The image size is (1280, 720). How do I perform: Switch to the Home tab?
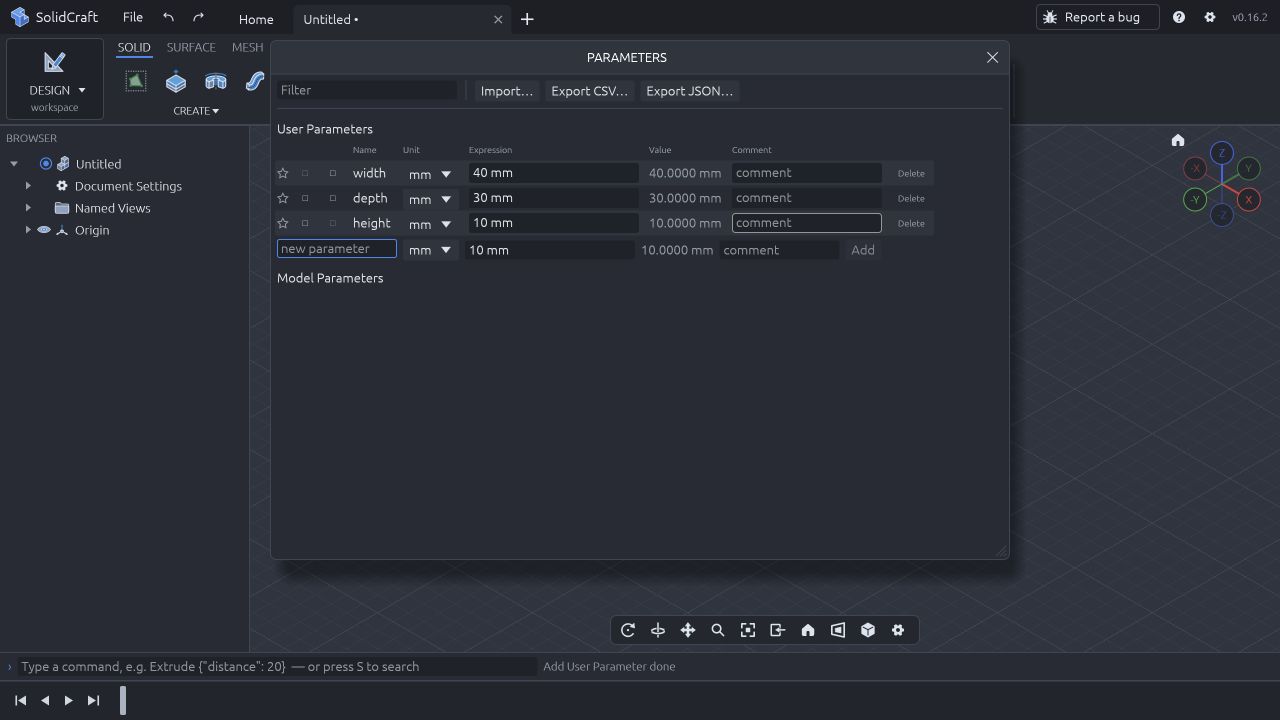[x=256, y=19]
